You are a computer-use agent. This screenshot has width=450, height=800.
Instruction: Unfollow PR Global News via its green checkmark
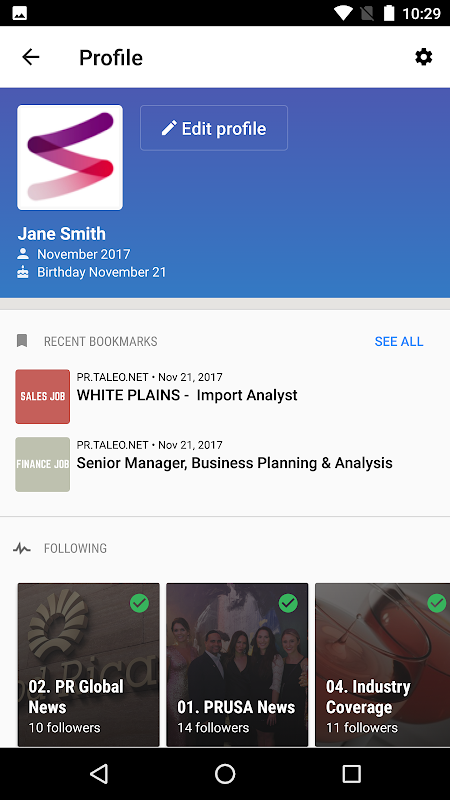[x=139, y=603]
